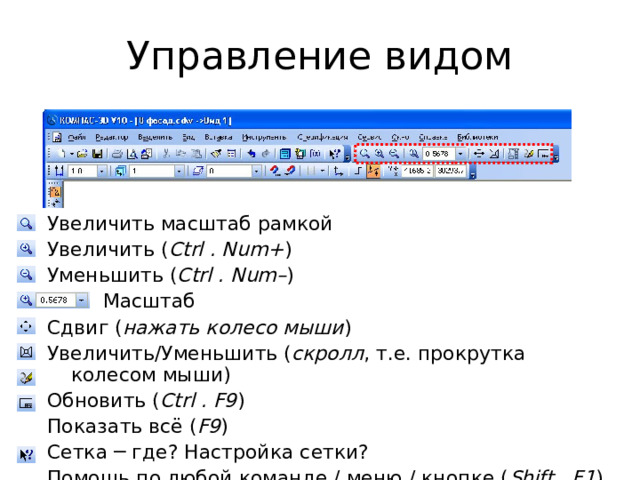This screenshot has height=480, width=640.
Task: Click the Show all icon at the view toolbar end
Action: (543, 154)
